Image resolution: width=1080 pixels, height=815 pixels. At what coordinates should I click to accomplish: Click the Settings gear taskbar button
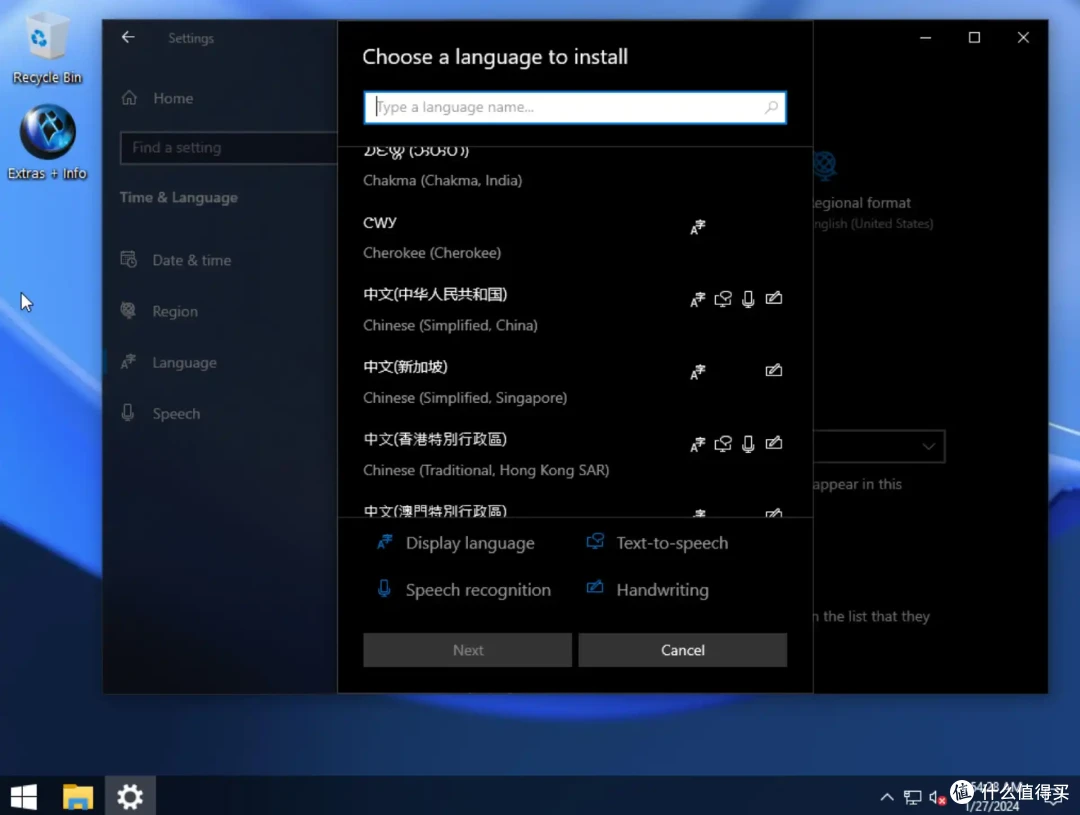(x=130, y=796)
